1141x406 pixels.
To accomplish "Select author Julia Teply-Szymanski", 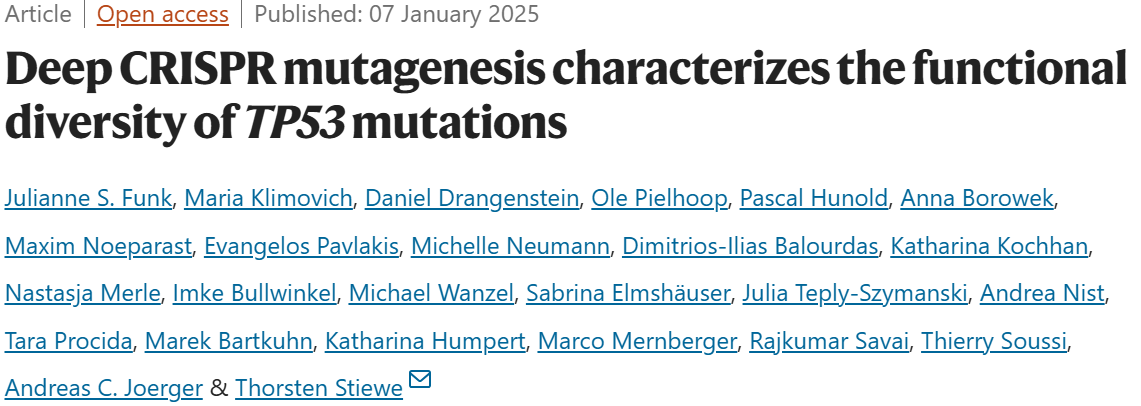I will pos(855,293).
